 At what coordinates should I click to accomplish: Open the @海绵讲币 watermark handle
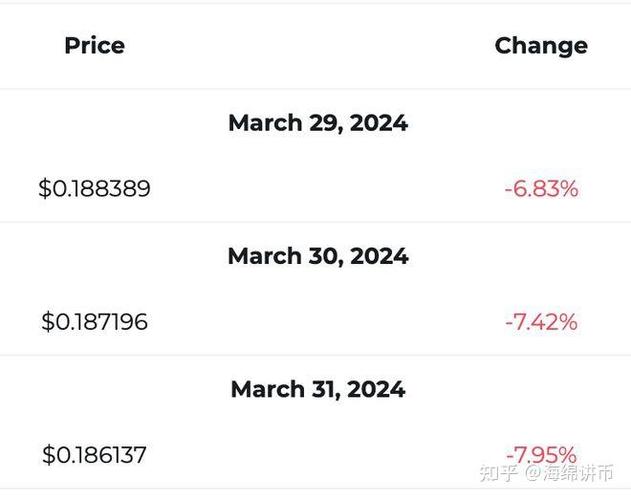coord(569,473)
